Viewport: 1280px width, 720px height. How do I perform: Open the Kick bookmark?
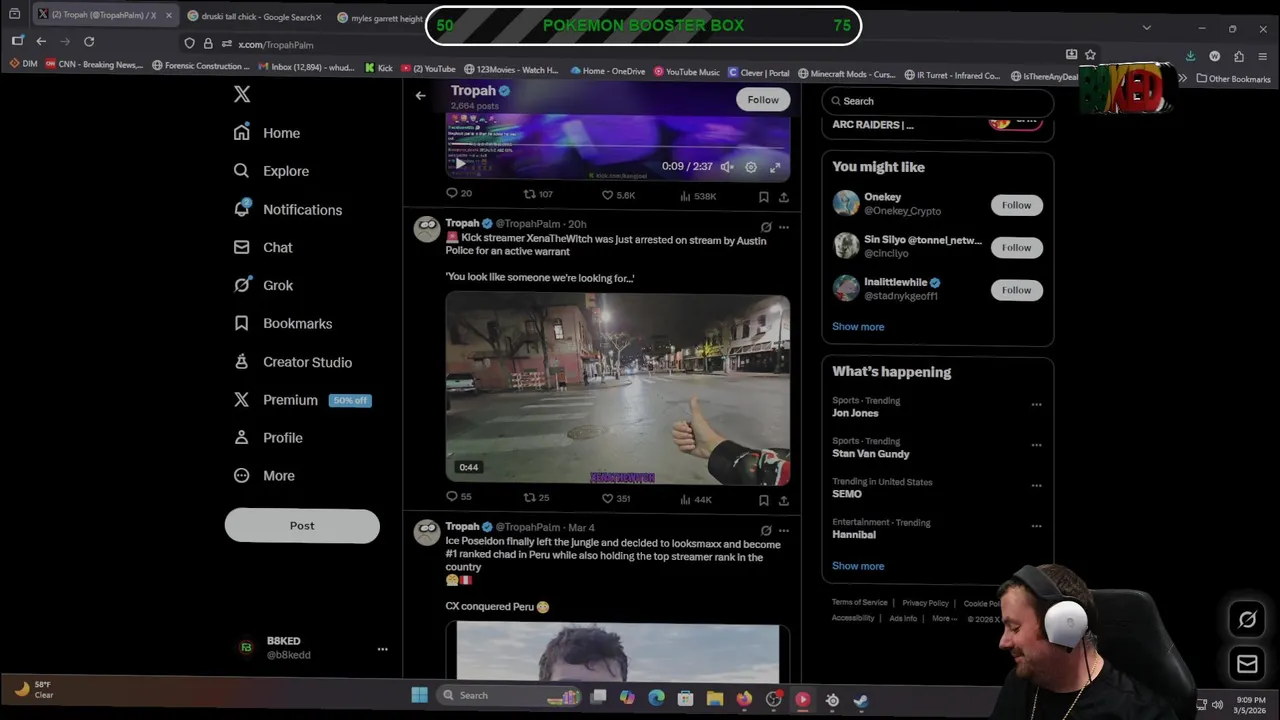point(378,69)
